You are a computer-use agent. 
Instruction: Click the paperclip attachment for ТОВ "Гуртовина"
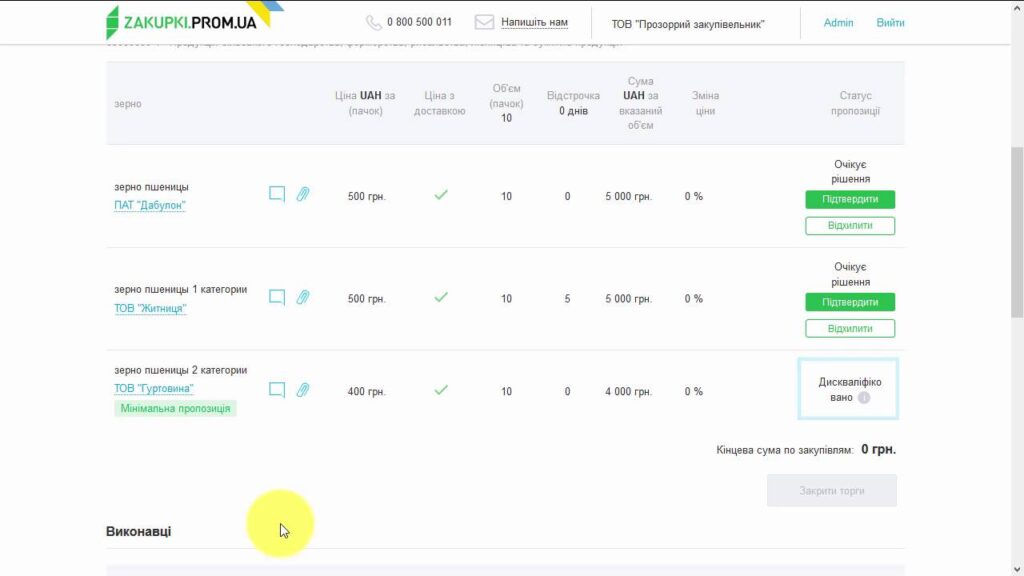tap(303, 391)
